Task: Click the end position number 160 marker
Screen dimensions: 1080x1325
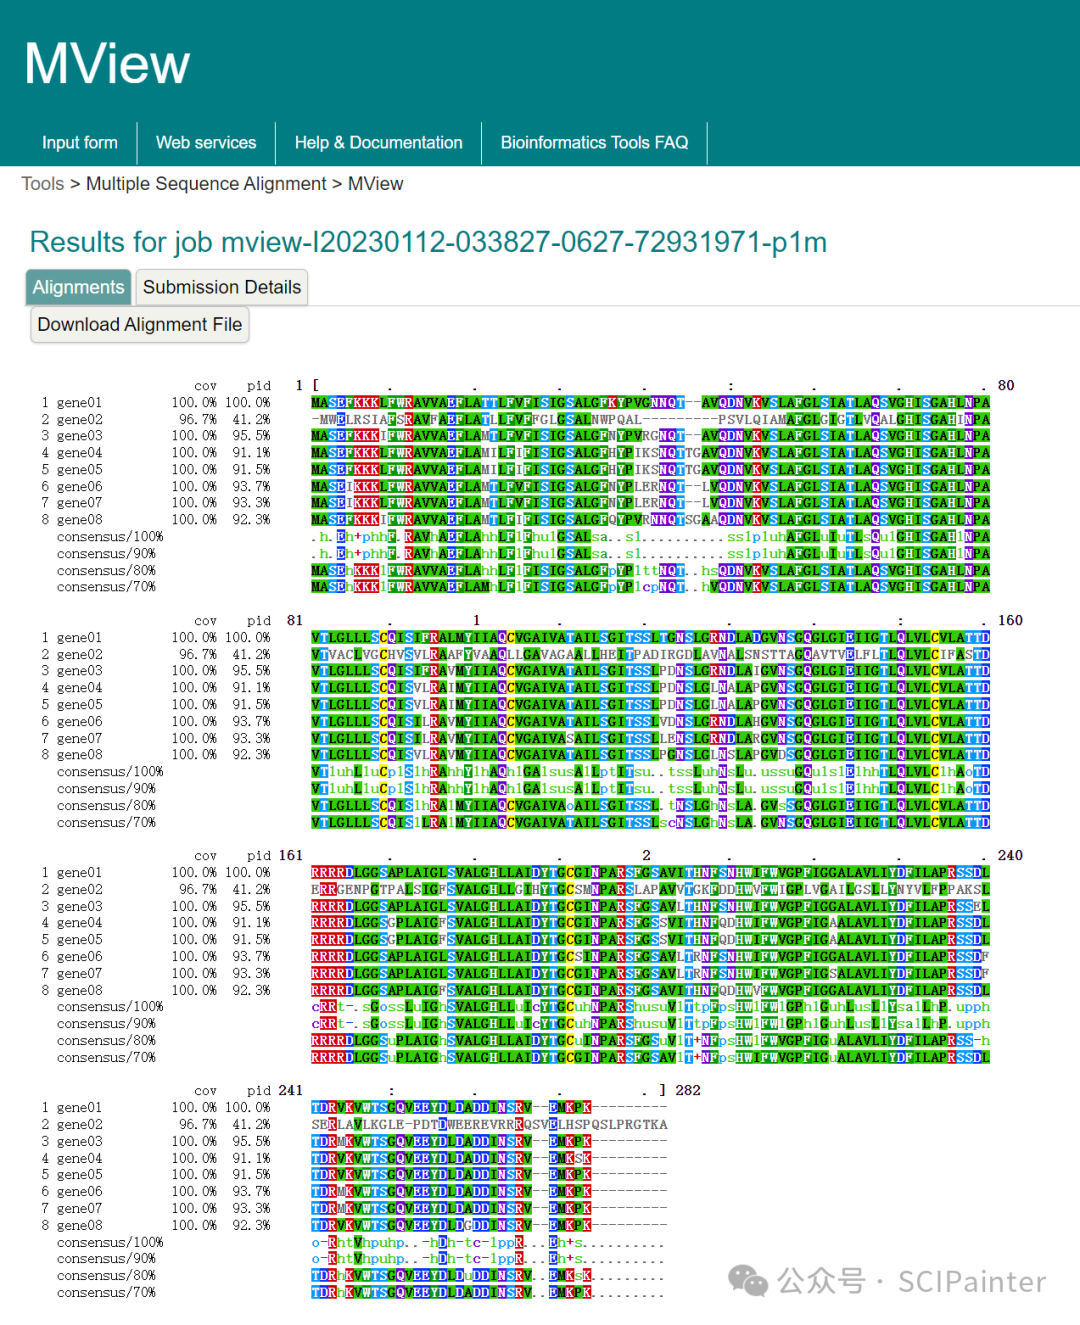Action: tap(1010, 621)
